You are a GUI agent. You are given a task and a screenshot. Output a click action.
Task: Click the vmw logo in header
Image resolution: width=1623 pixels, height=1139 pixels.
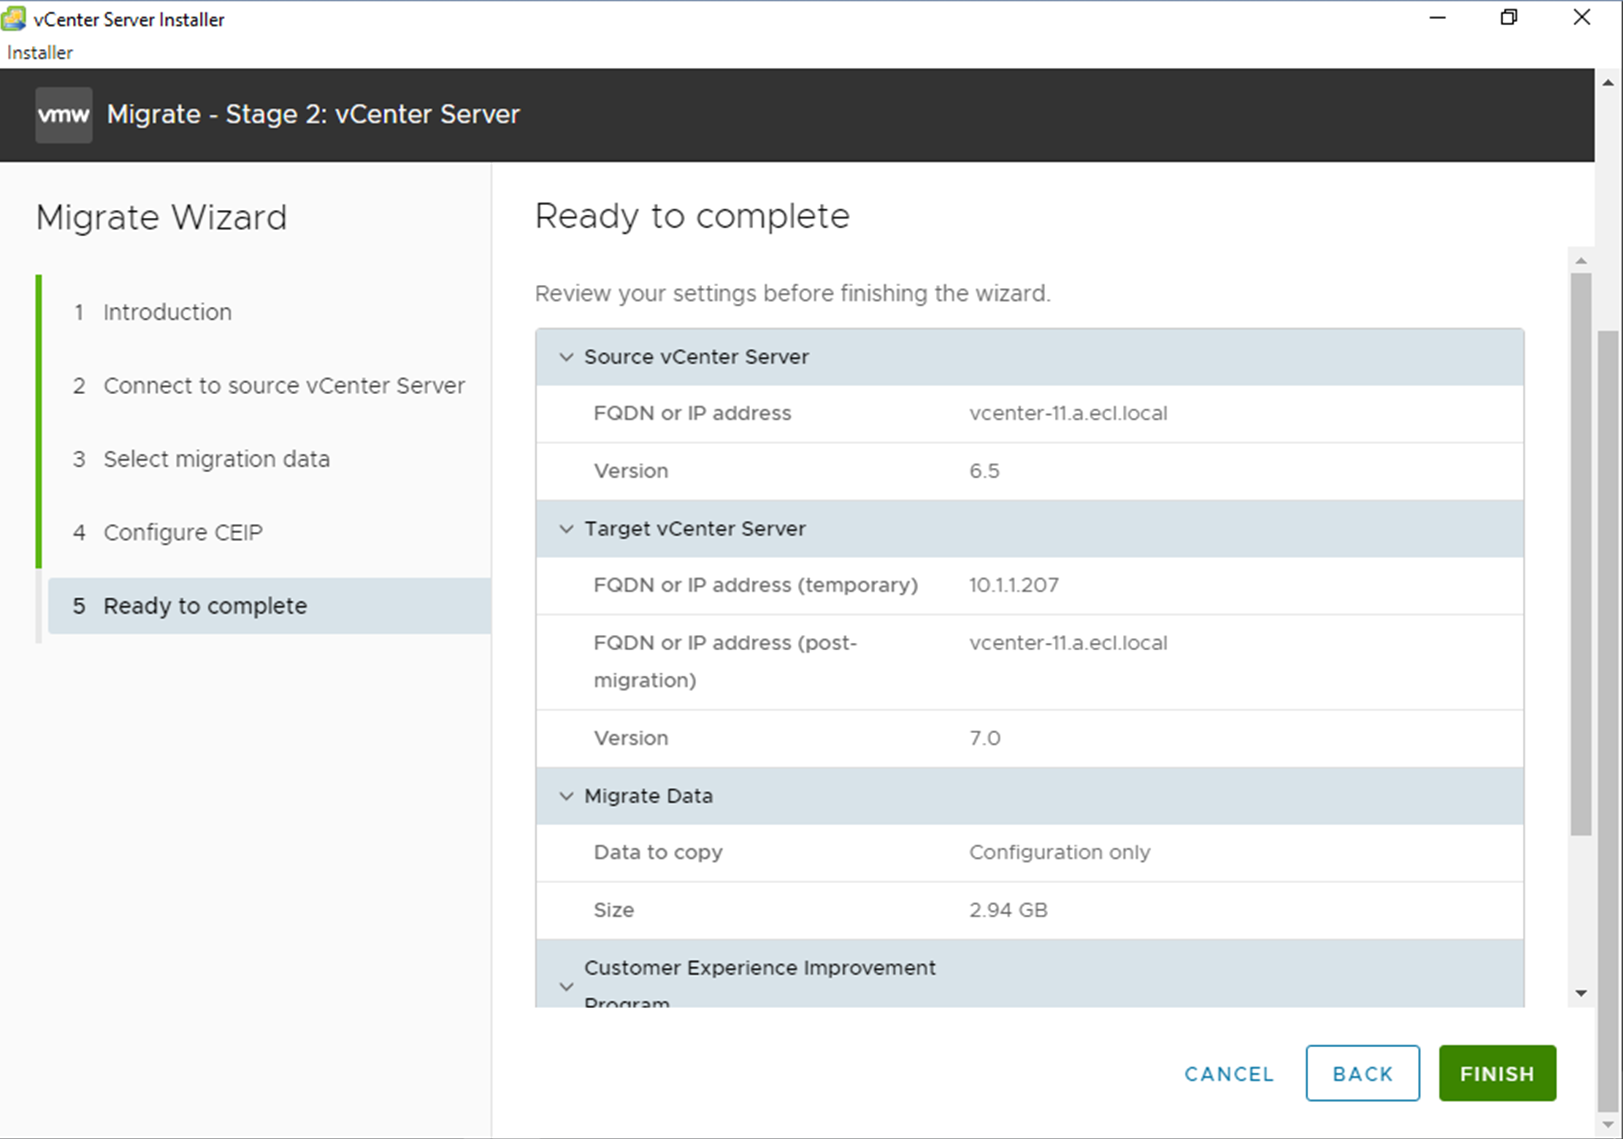point(64,115)
